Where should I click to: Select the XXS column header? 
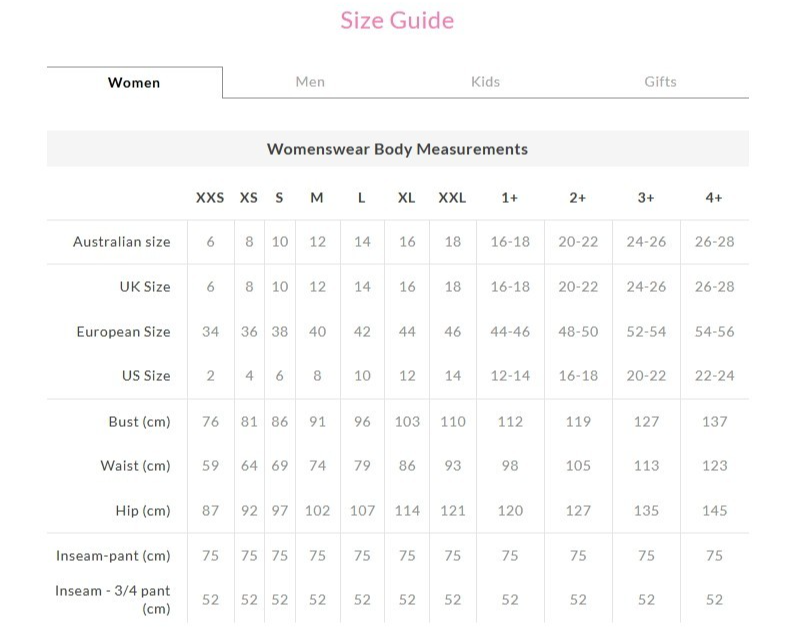pos(210,198)
